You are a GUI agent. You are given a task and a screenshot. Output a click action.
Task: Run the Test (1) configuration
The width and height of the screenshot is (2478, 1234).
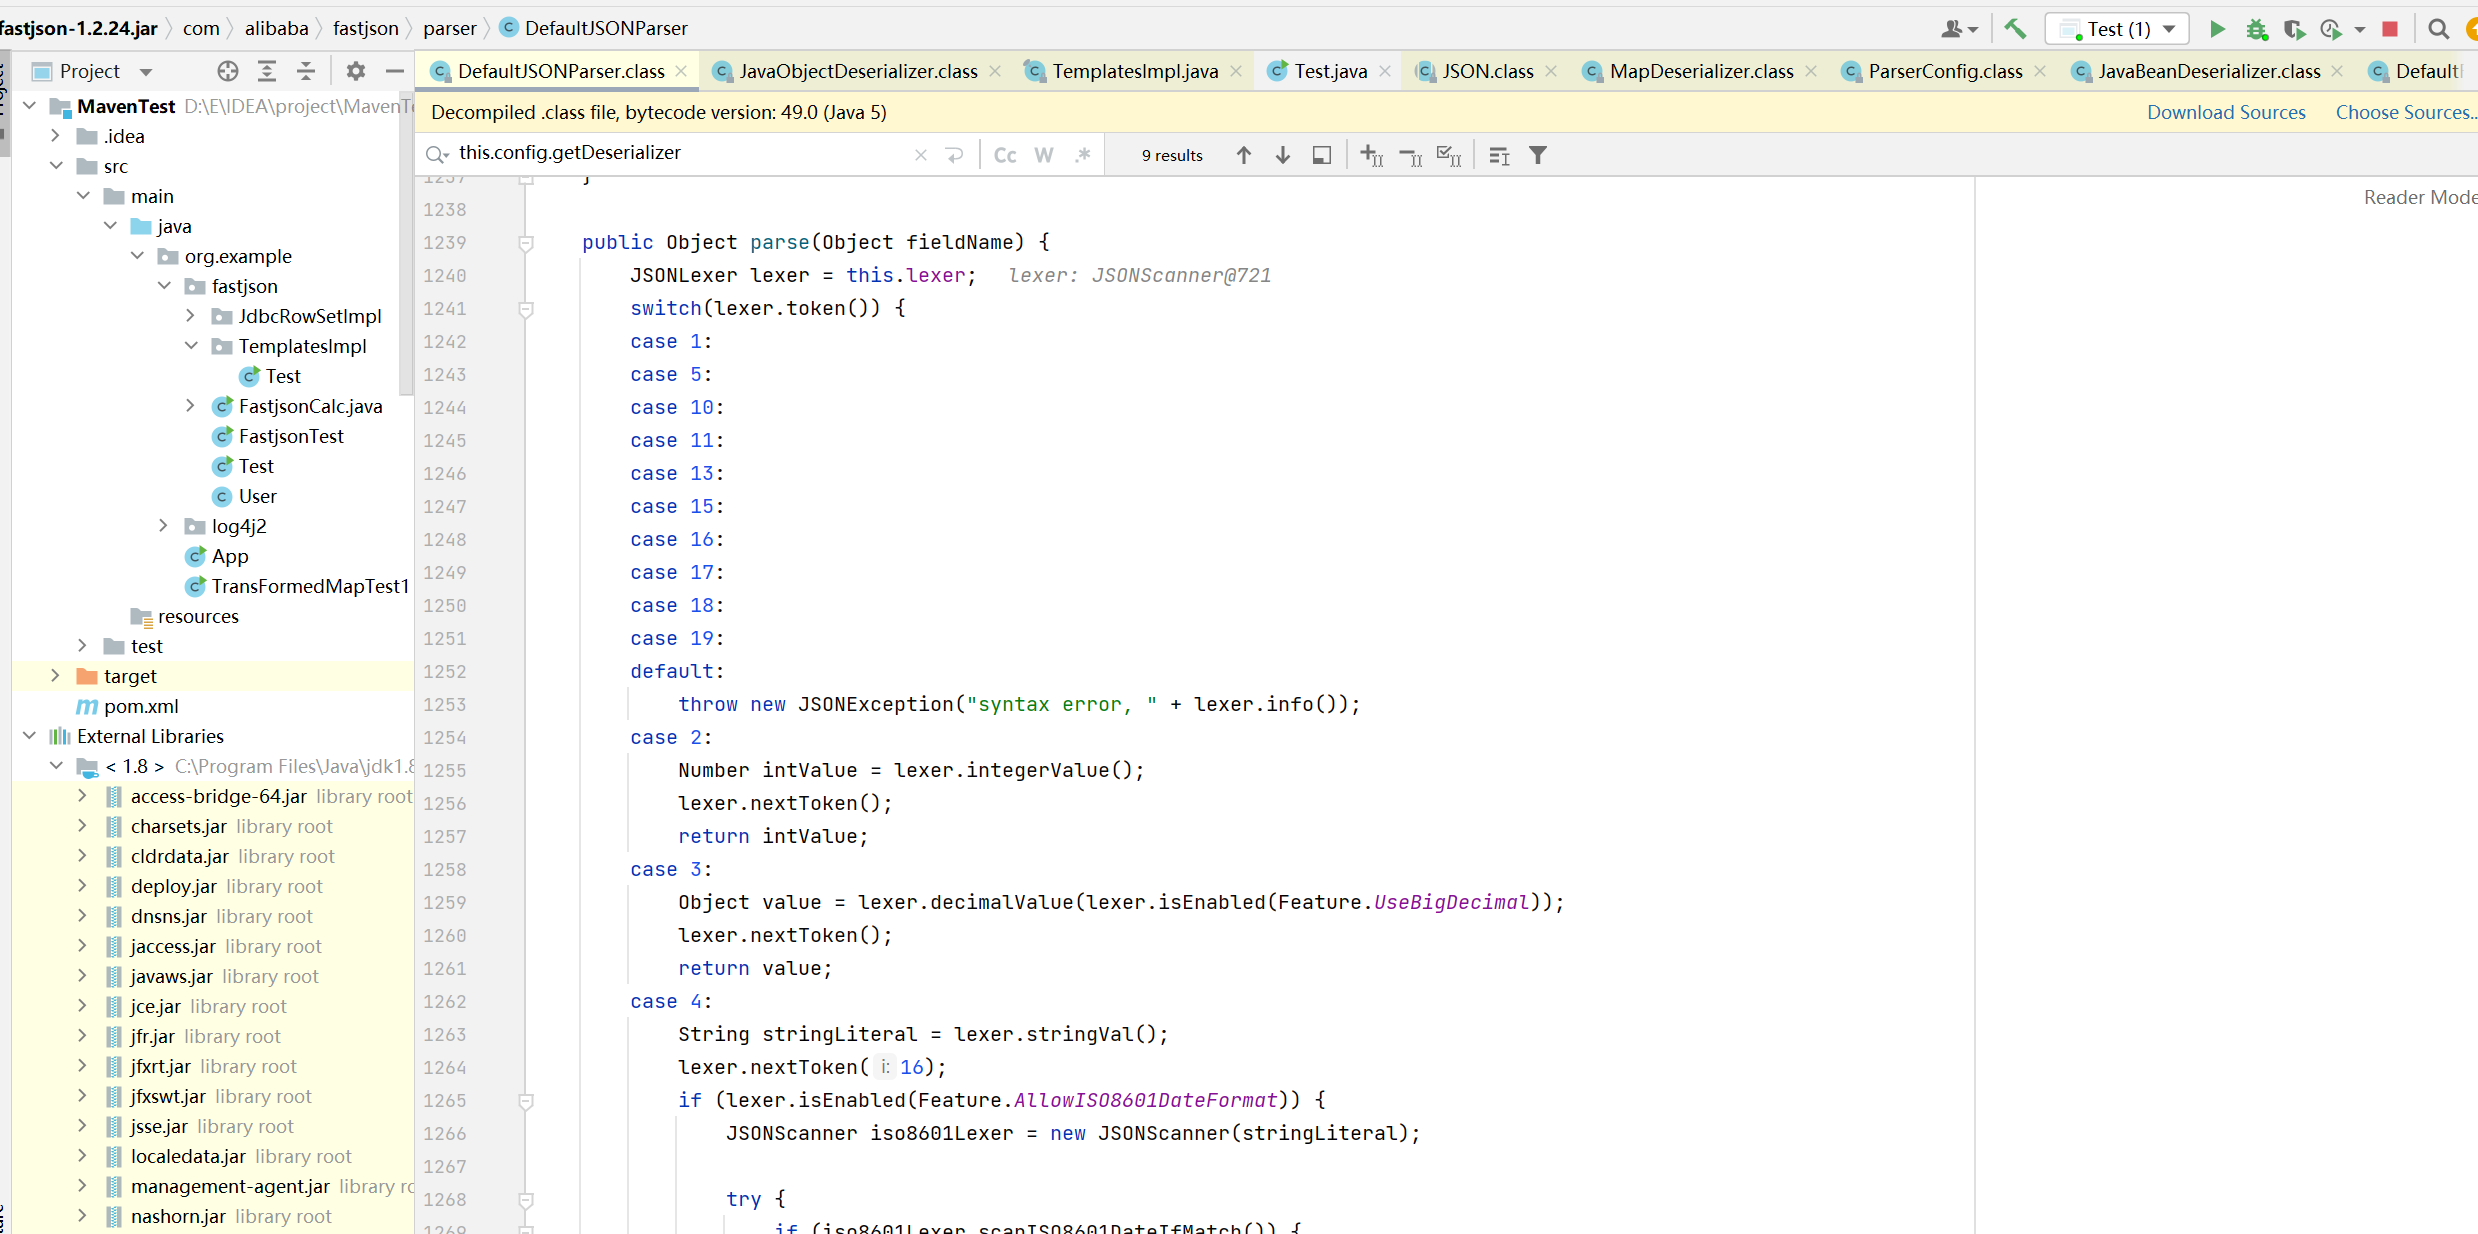point(2217,29)
